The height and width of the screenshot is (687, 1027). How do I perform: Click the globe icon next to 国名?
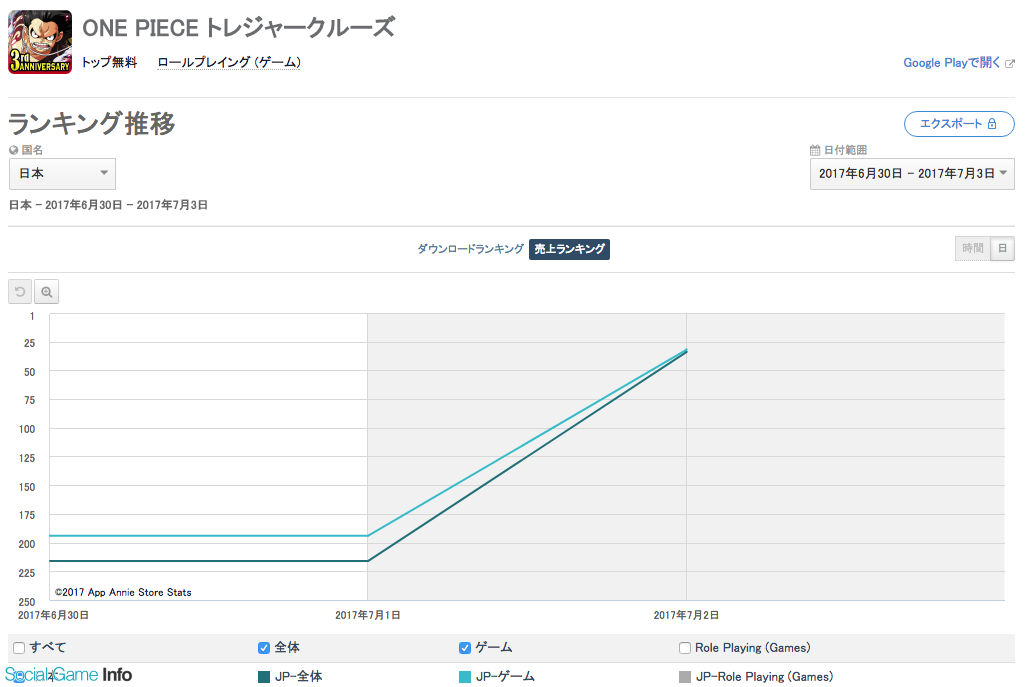14,150
